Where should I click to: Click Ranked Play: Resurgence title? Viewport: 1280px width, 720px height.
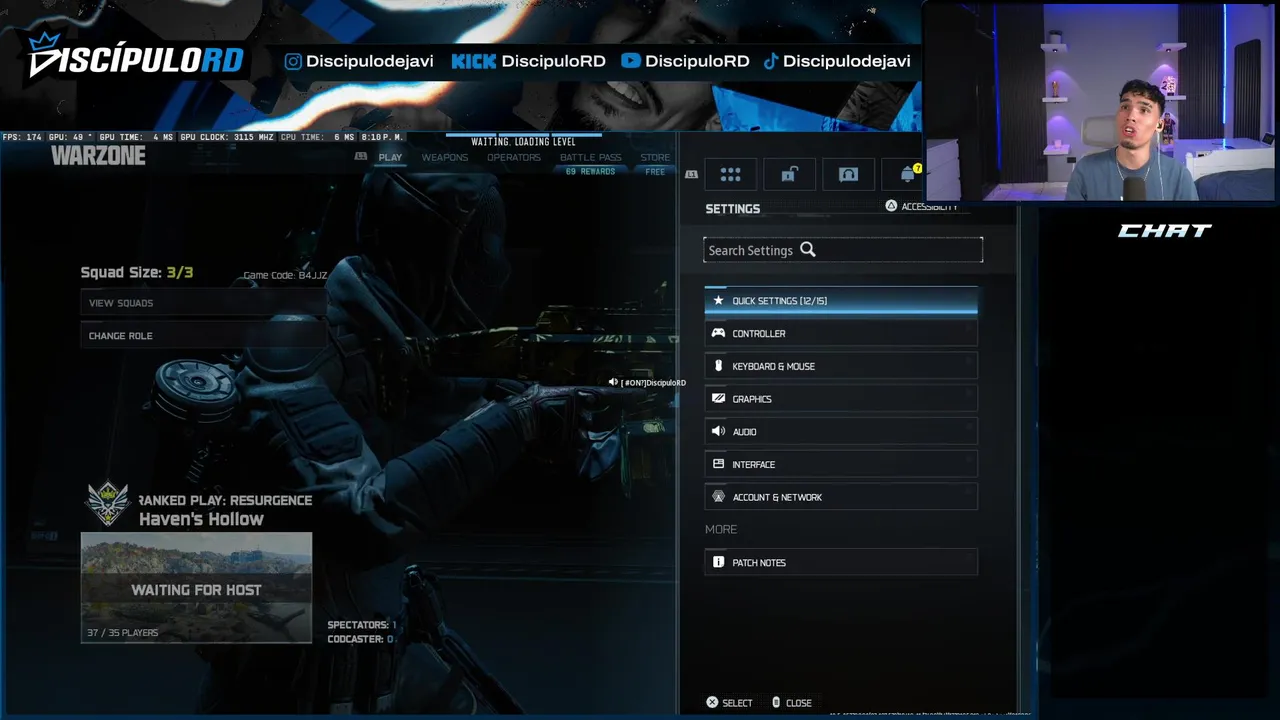pyautogui.click(x=225, y=500)
